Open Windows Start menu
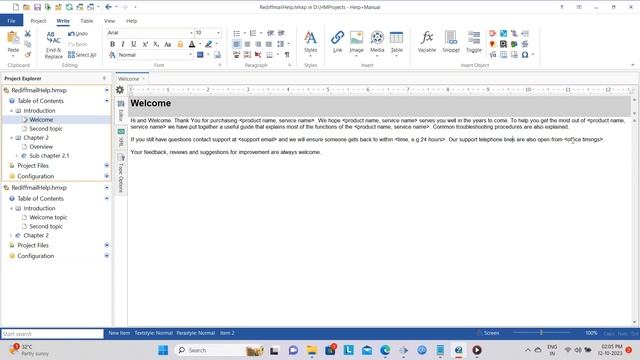This screenshot has width=640, height=360. point(163,350)
